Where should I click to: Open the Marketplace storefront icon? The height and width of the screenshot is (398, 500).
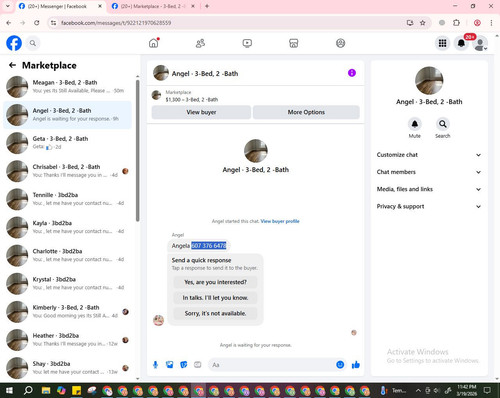[294, 43]
